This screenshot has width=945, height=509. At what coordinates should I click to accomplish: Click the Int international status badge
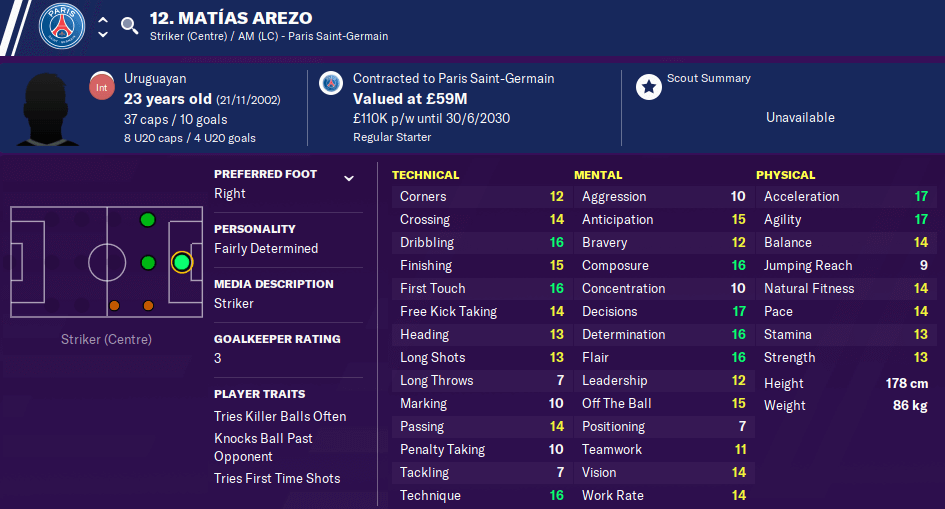(x=102, y=87)
